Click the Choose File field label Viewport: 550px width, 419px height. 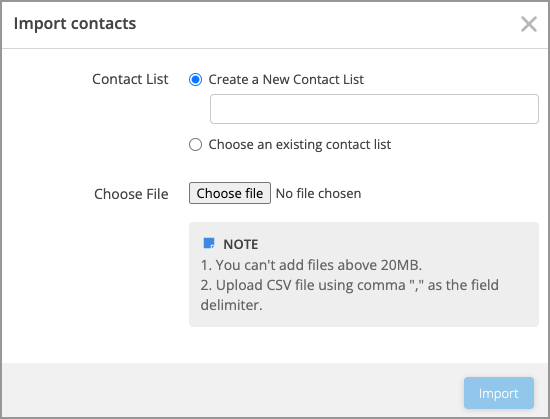[131, 194]
